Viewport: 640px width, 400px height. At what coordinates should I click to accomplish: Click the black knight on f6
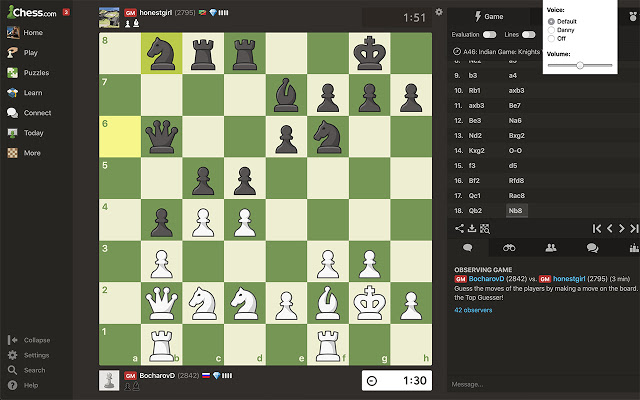(328, 137)
